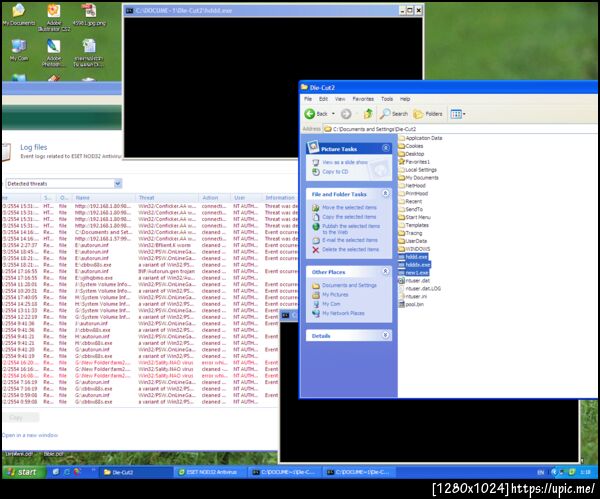
Task: Click Copy the selected items link
Action: click(349, 217)
